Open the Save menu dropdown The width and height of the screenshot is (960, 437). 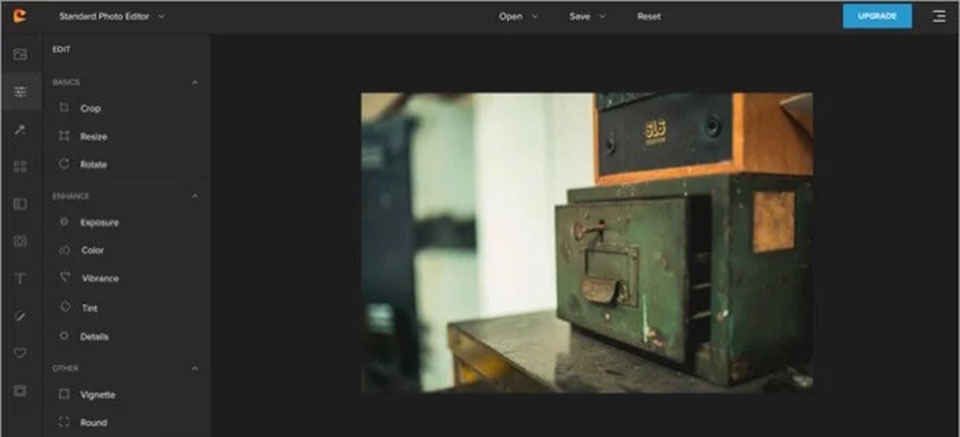587,17
